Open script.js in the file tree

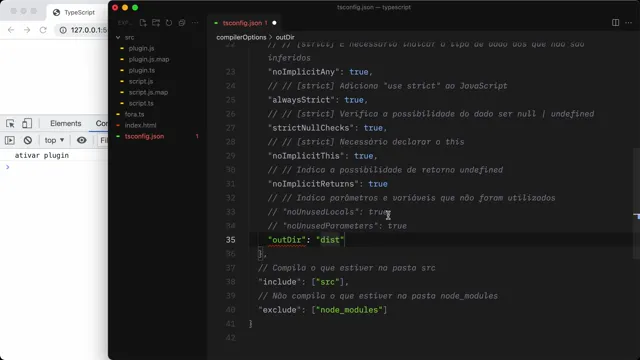(x=141, y=81)
